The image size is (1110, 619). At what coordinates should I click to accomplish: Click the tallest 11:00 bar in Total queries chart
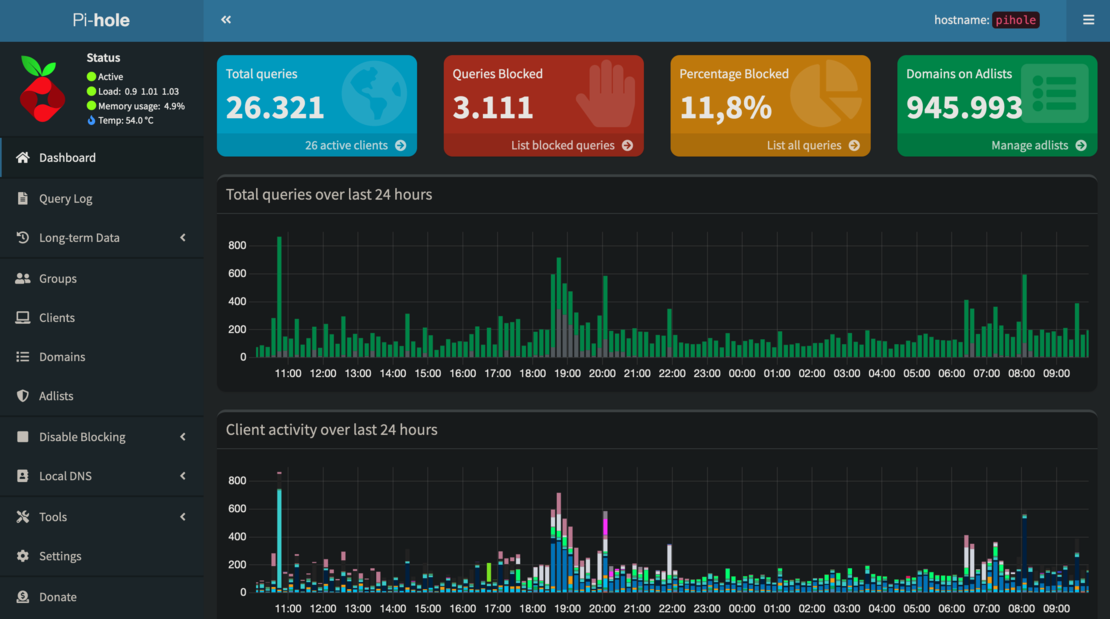(279, 300)
